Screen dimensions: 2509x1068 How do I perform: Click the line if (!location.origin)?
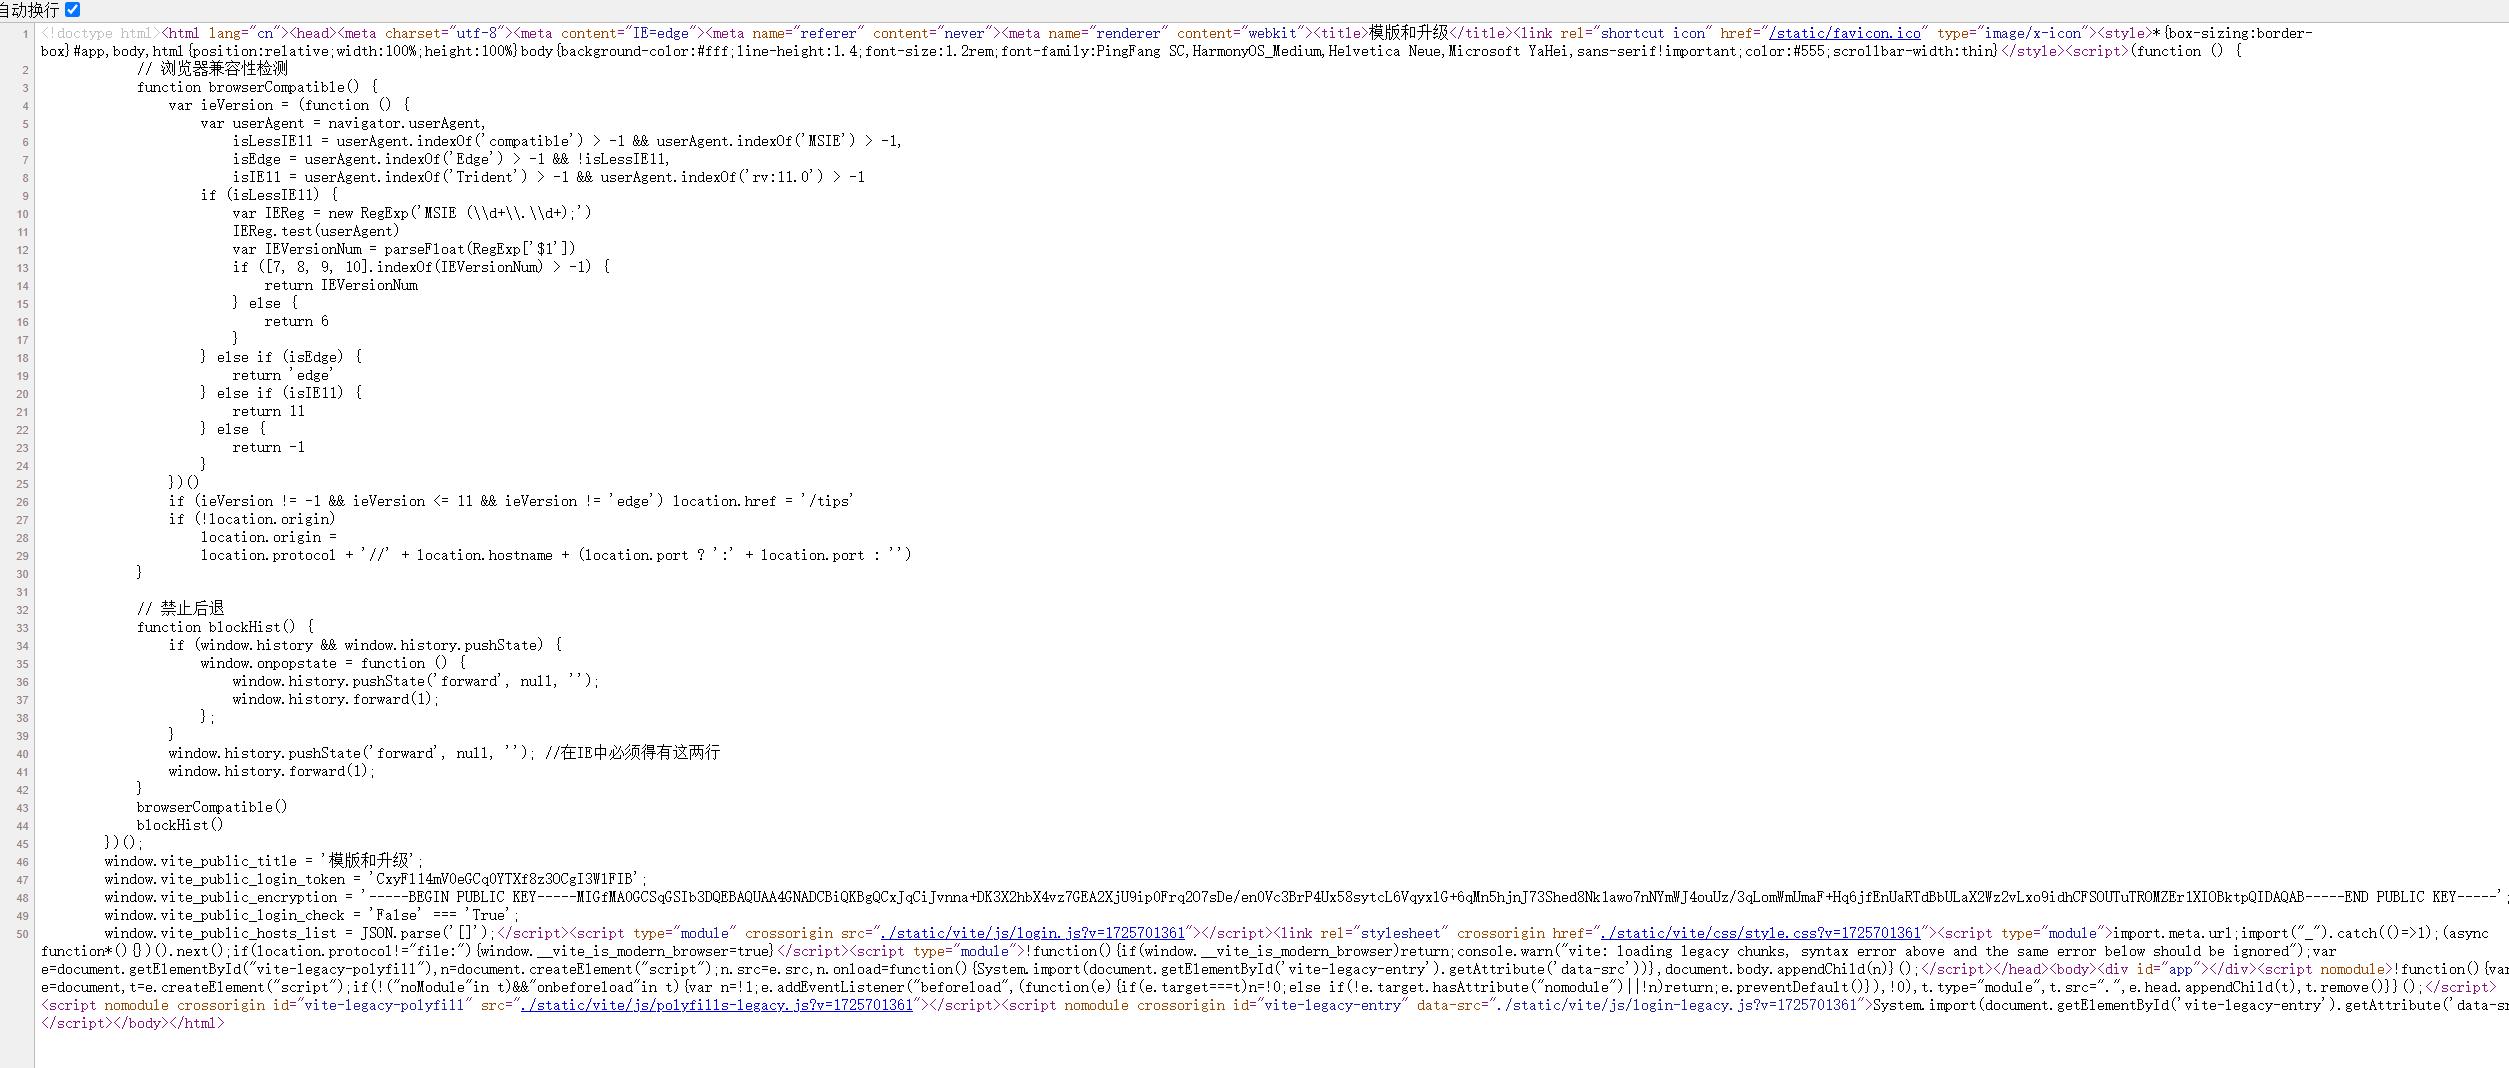pyautogui.click(x=252, y=519)
